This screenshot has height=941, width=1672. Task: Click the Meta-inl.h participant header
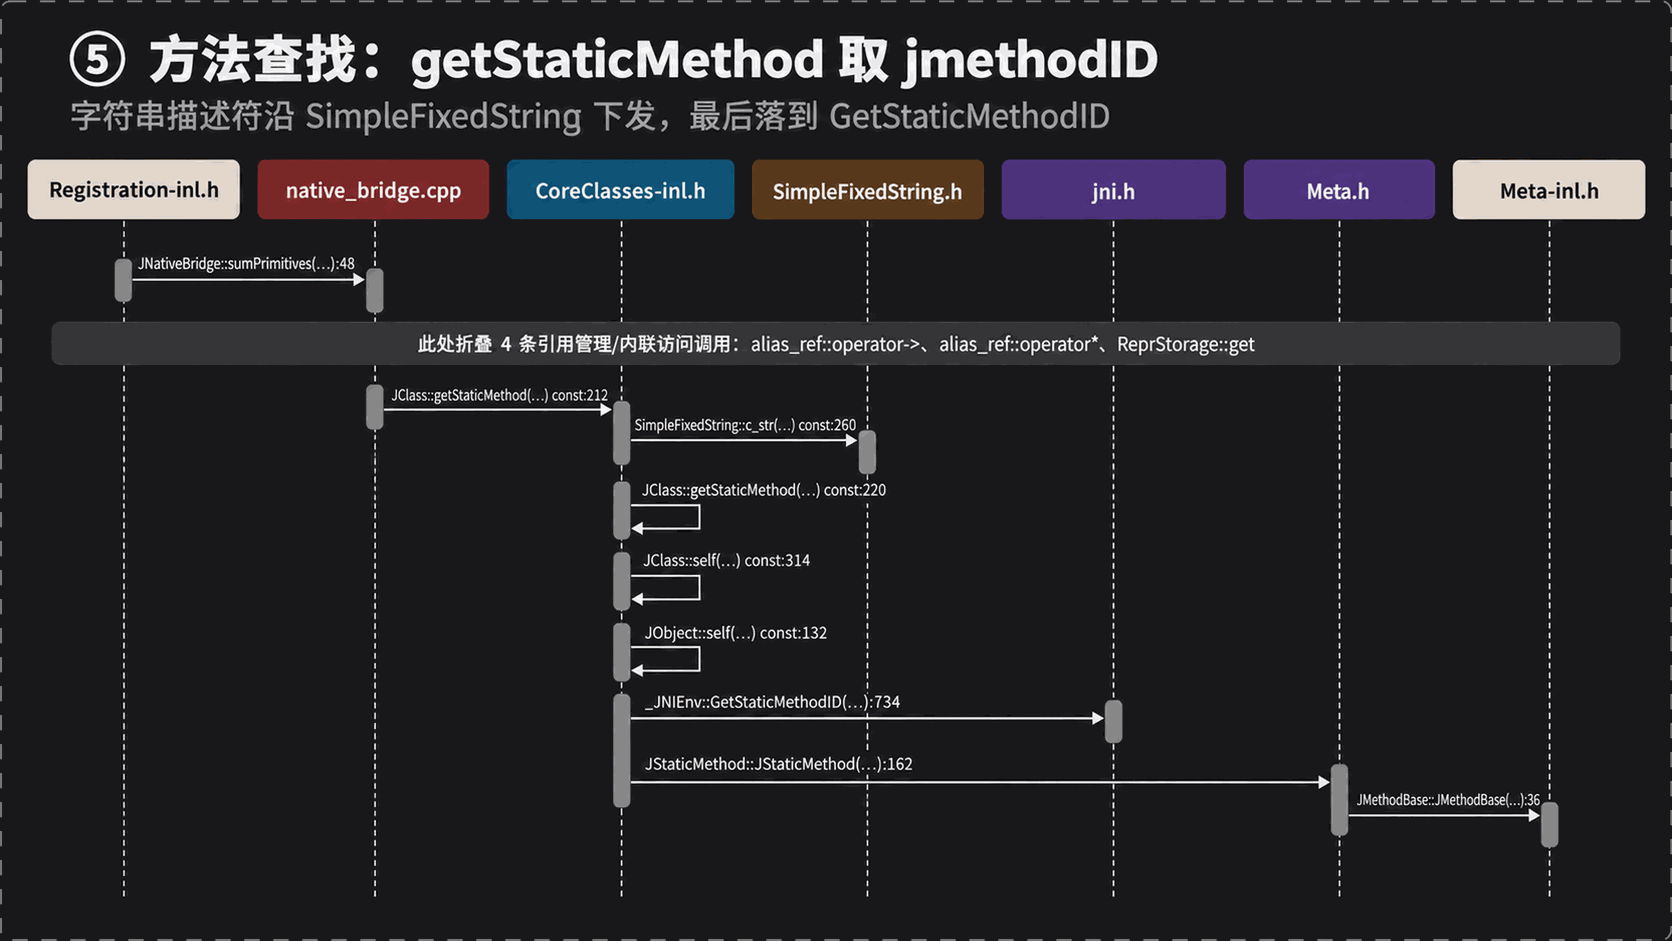pyautogui.click(x=1549, y=190)
